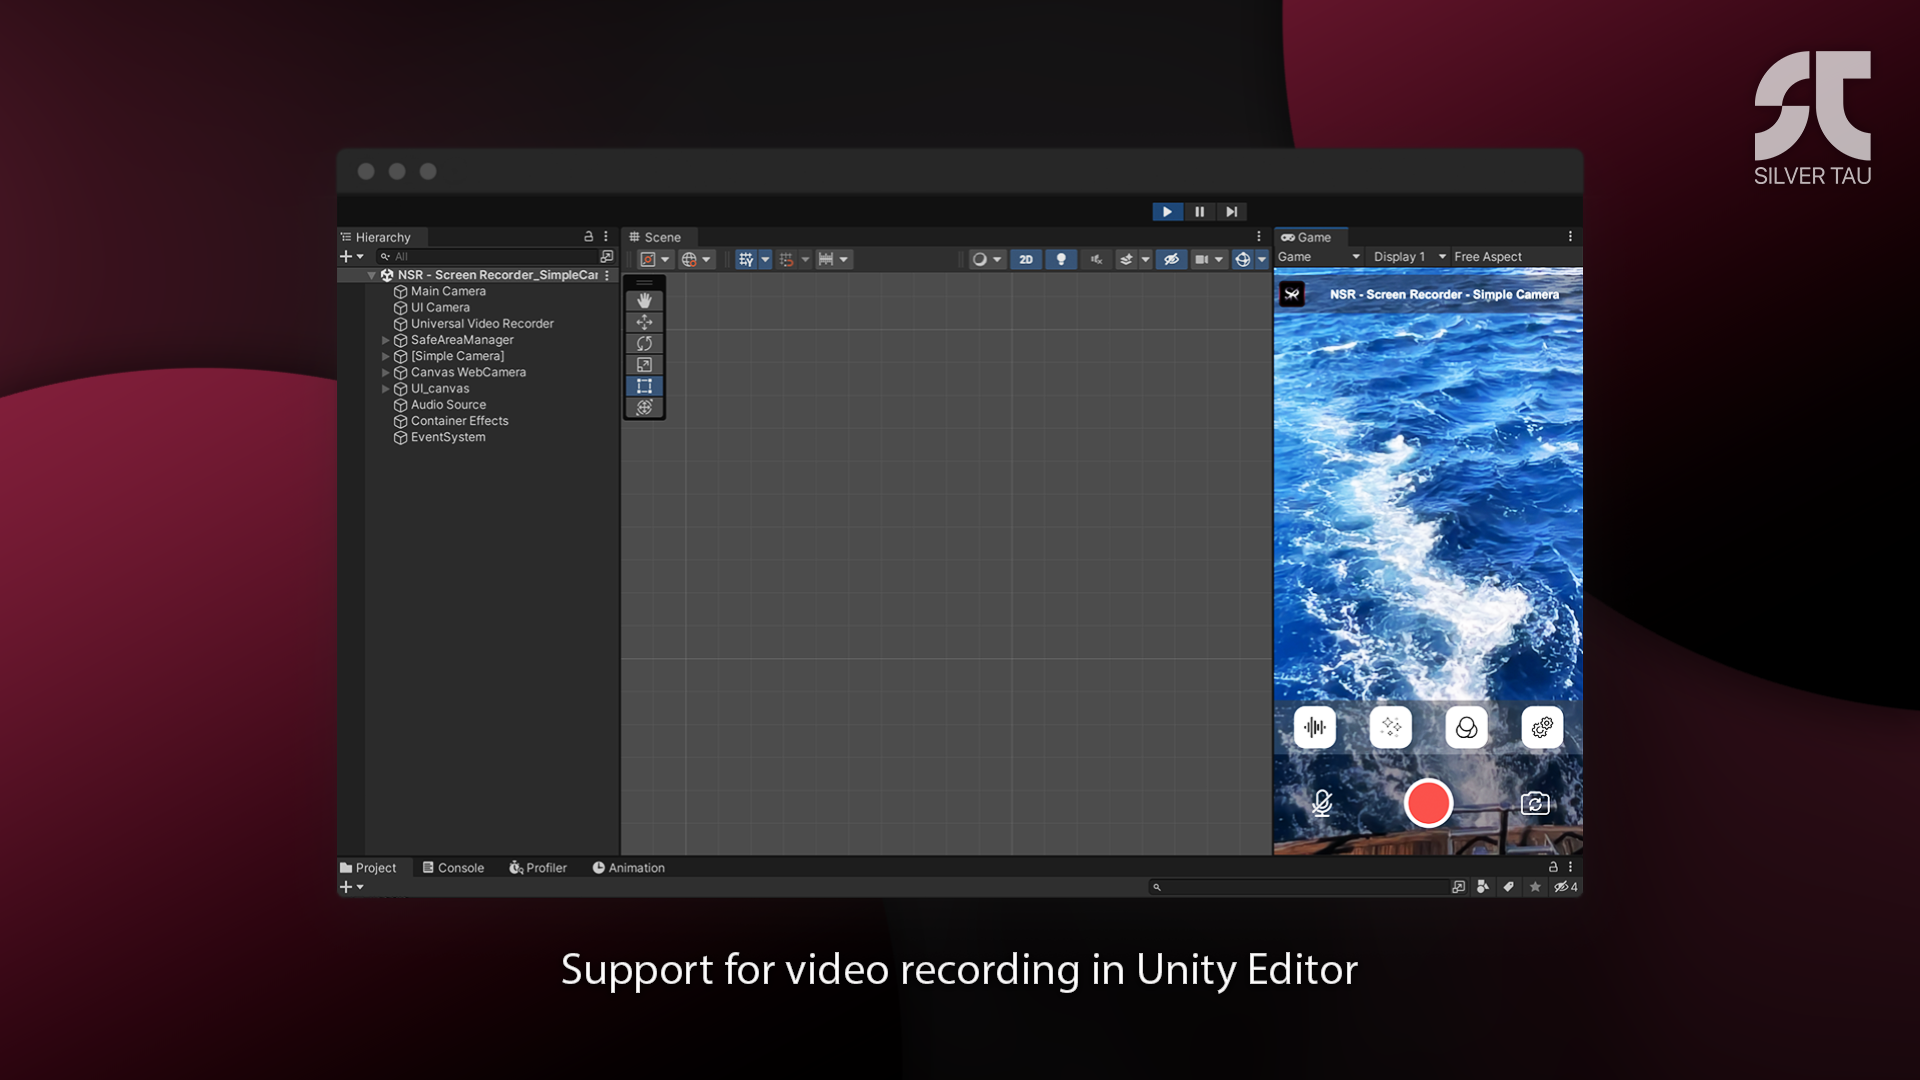Toggle the Hierarchy panel lock
1920x1080 pixels.
589,237
